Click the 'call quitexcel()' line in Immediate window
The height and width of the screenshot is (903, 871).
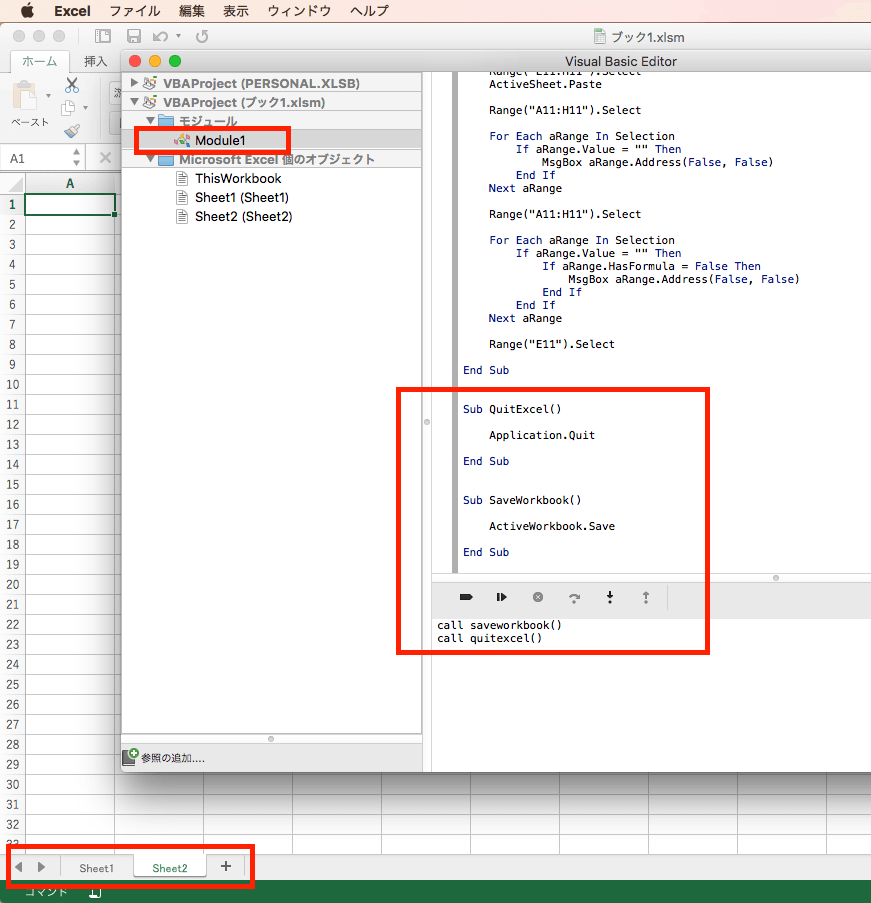[x=489, y=638]
